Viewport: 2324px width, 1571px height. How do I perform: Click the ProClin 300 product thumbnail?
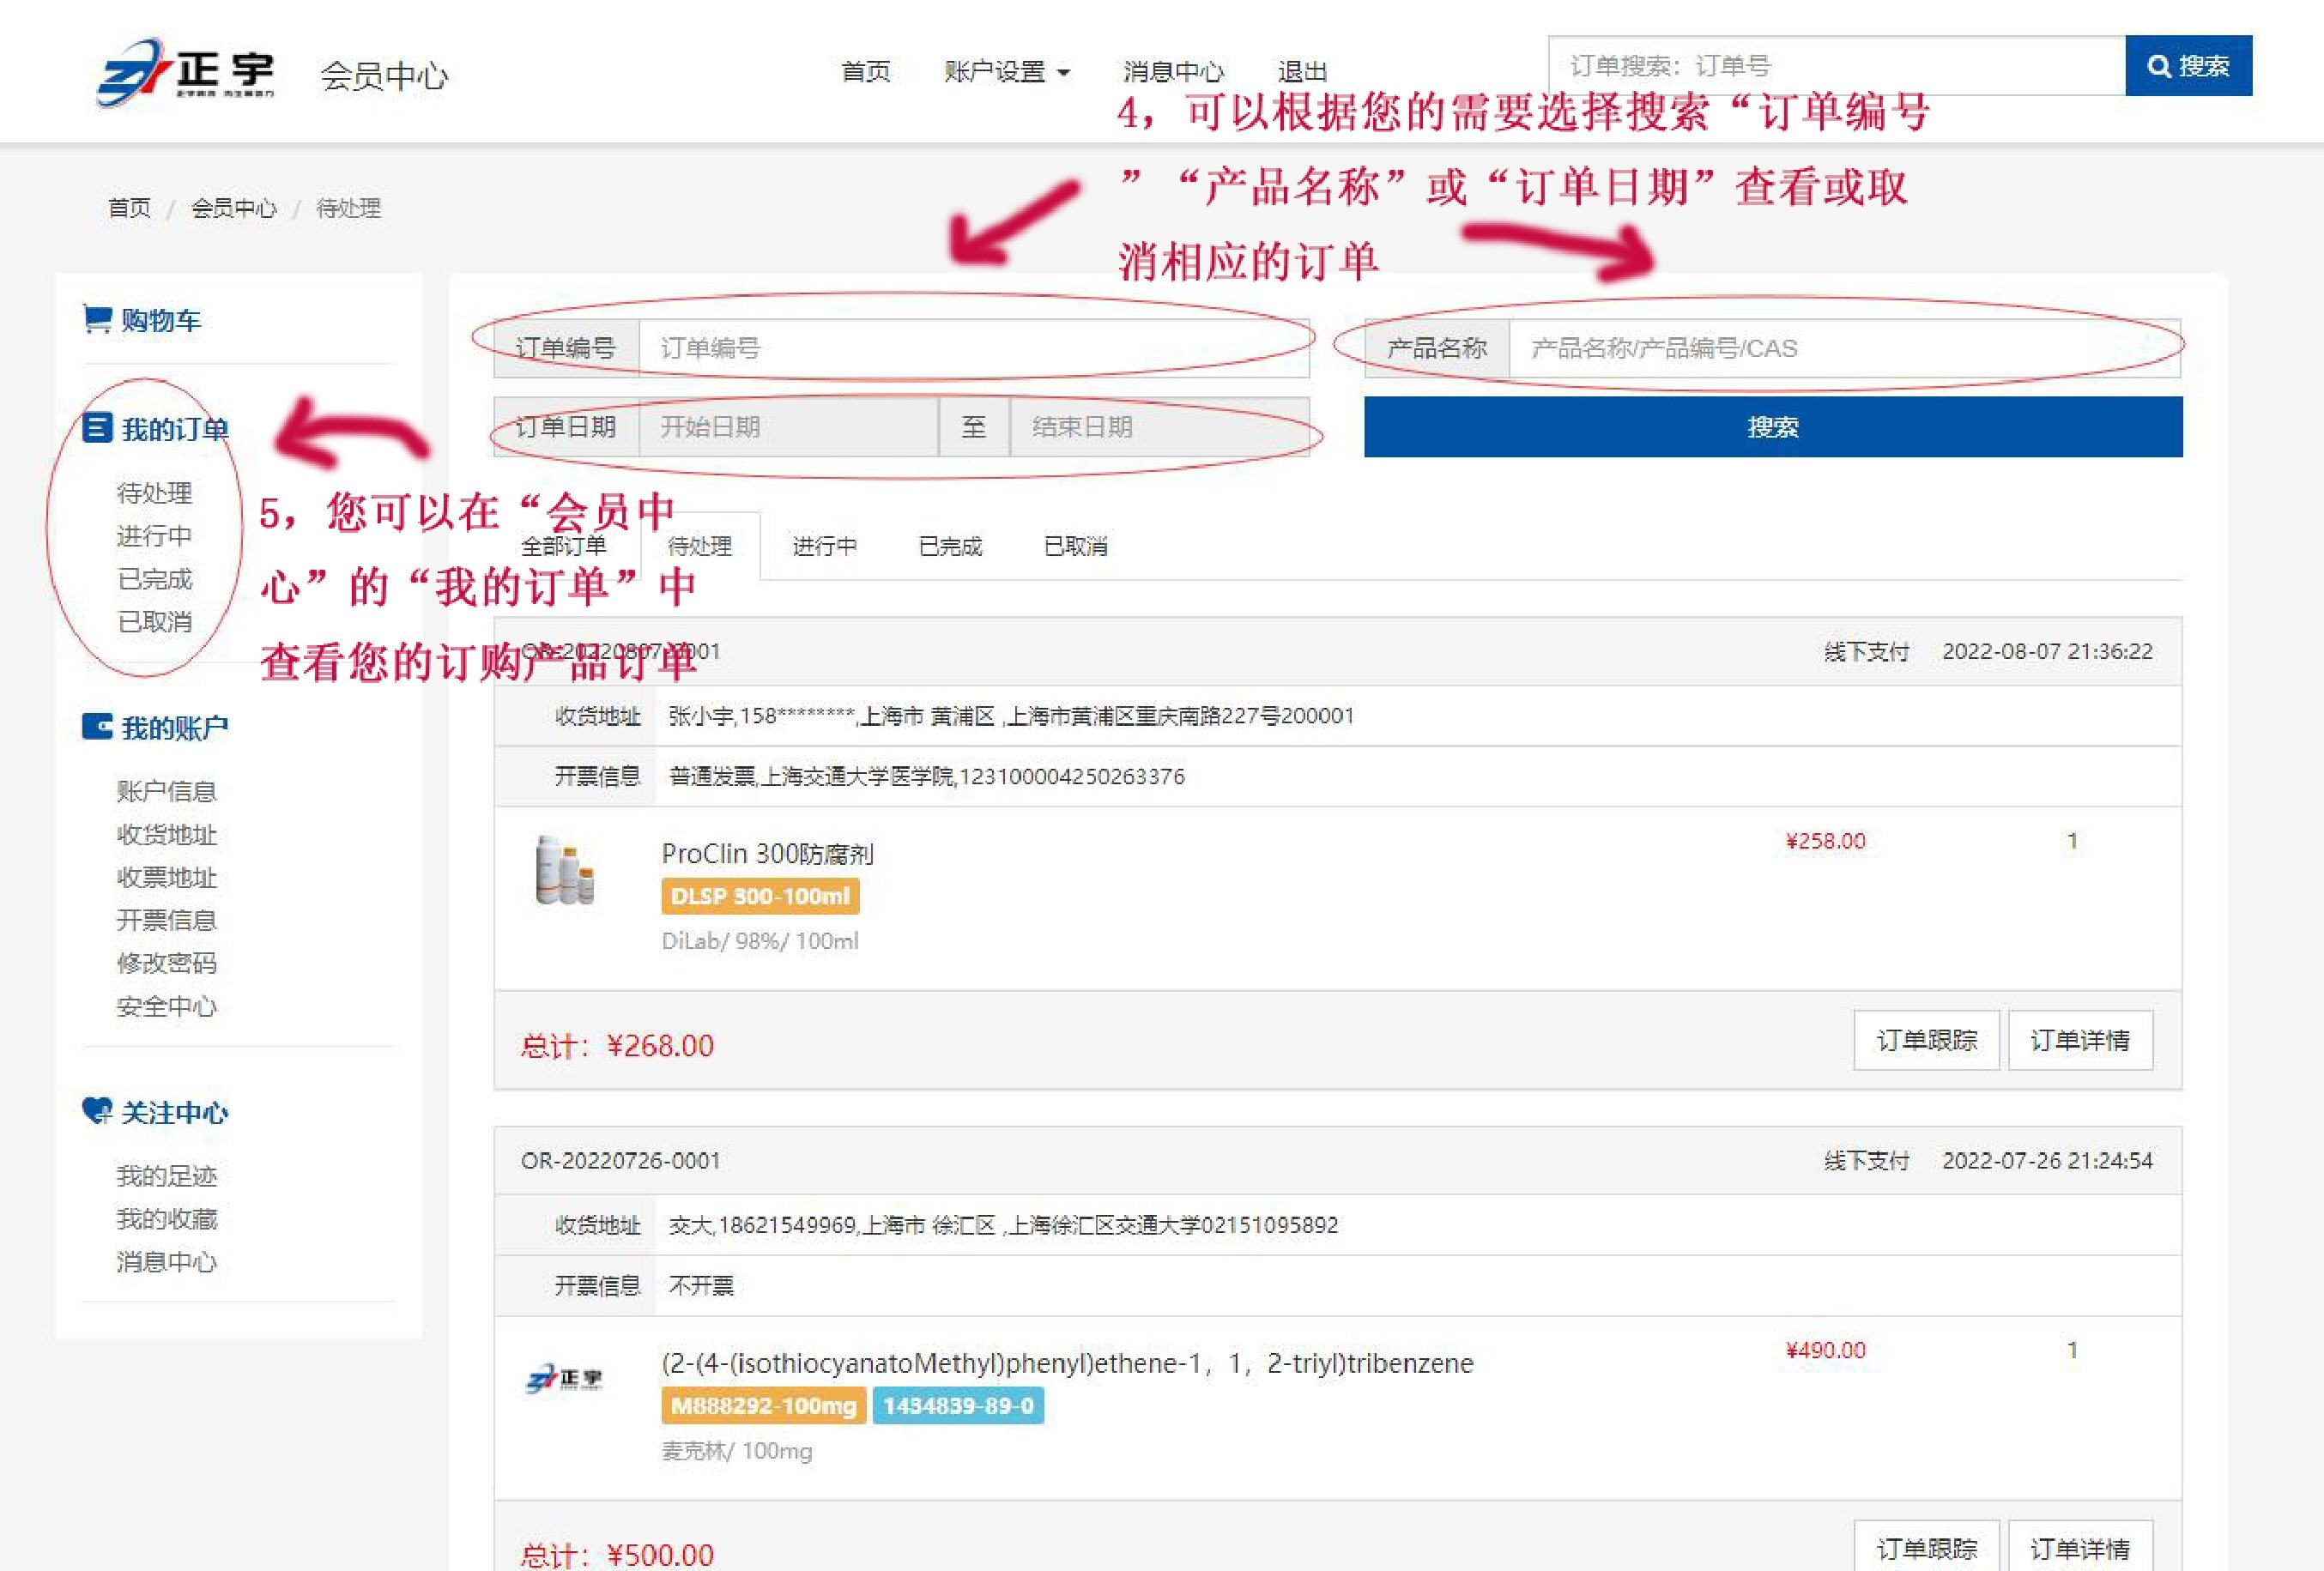point(563,870)
